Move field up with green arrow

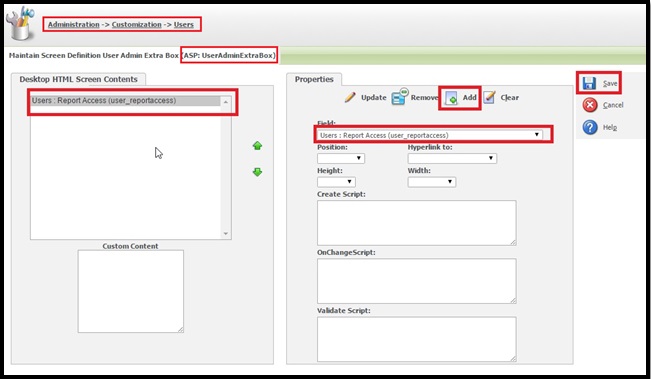click(257, 146)
